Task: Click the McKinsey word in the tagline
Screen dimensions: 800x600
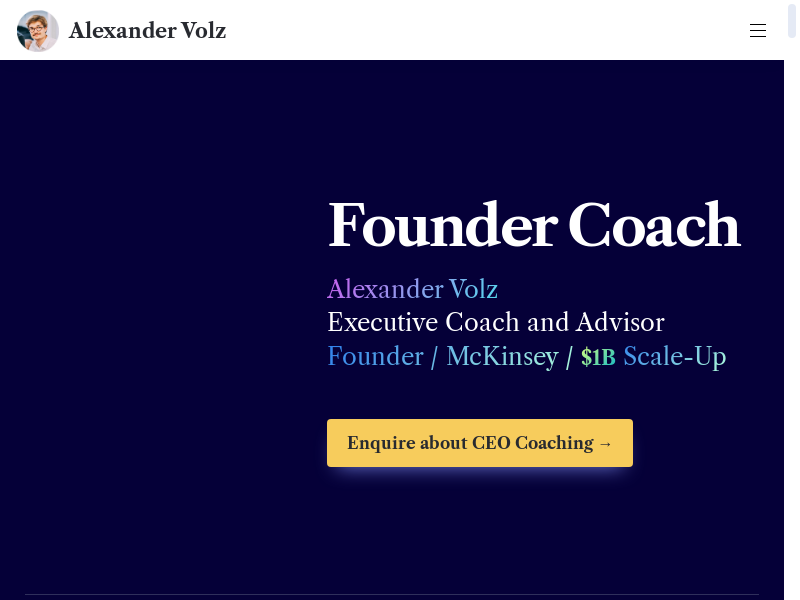Action: 502,356
